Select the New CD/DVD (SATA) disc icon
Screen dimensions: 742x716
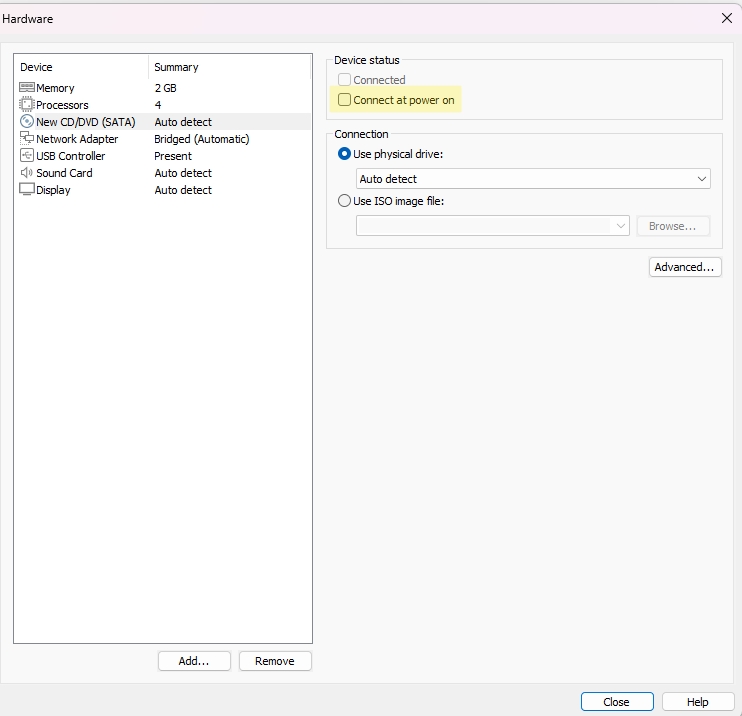[x=27, y=122]
